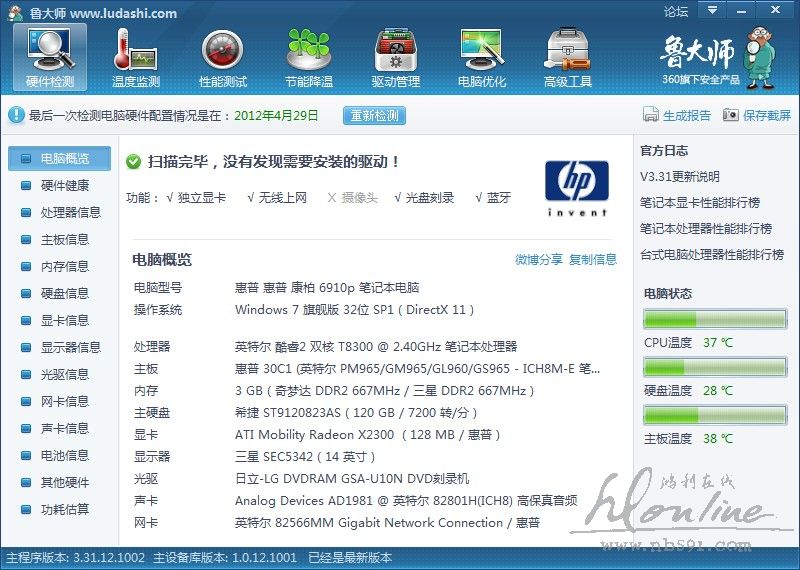Click the blue exclamation info icon
This screenshot has height=570, width=800.
coord(16,115)
